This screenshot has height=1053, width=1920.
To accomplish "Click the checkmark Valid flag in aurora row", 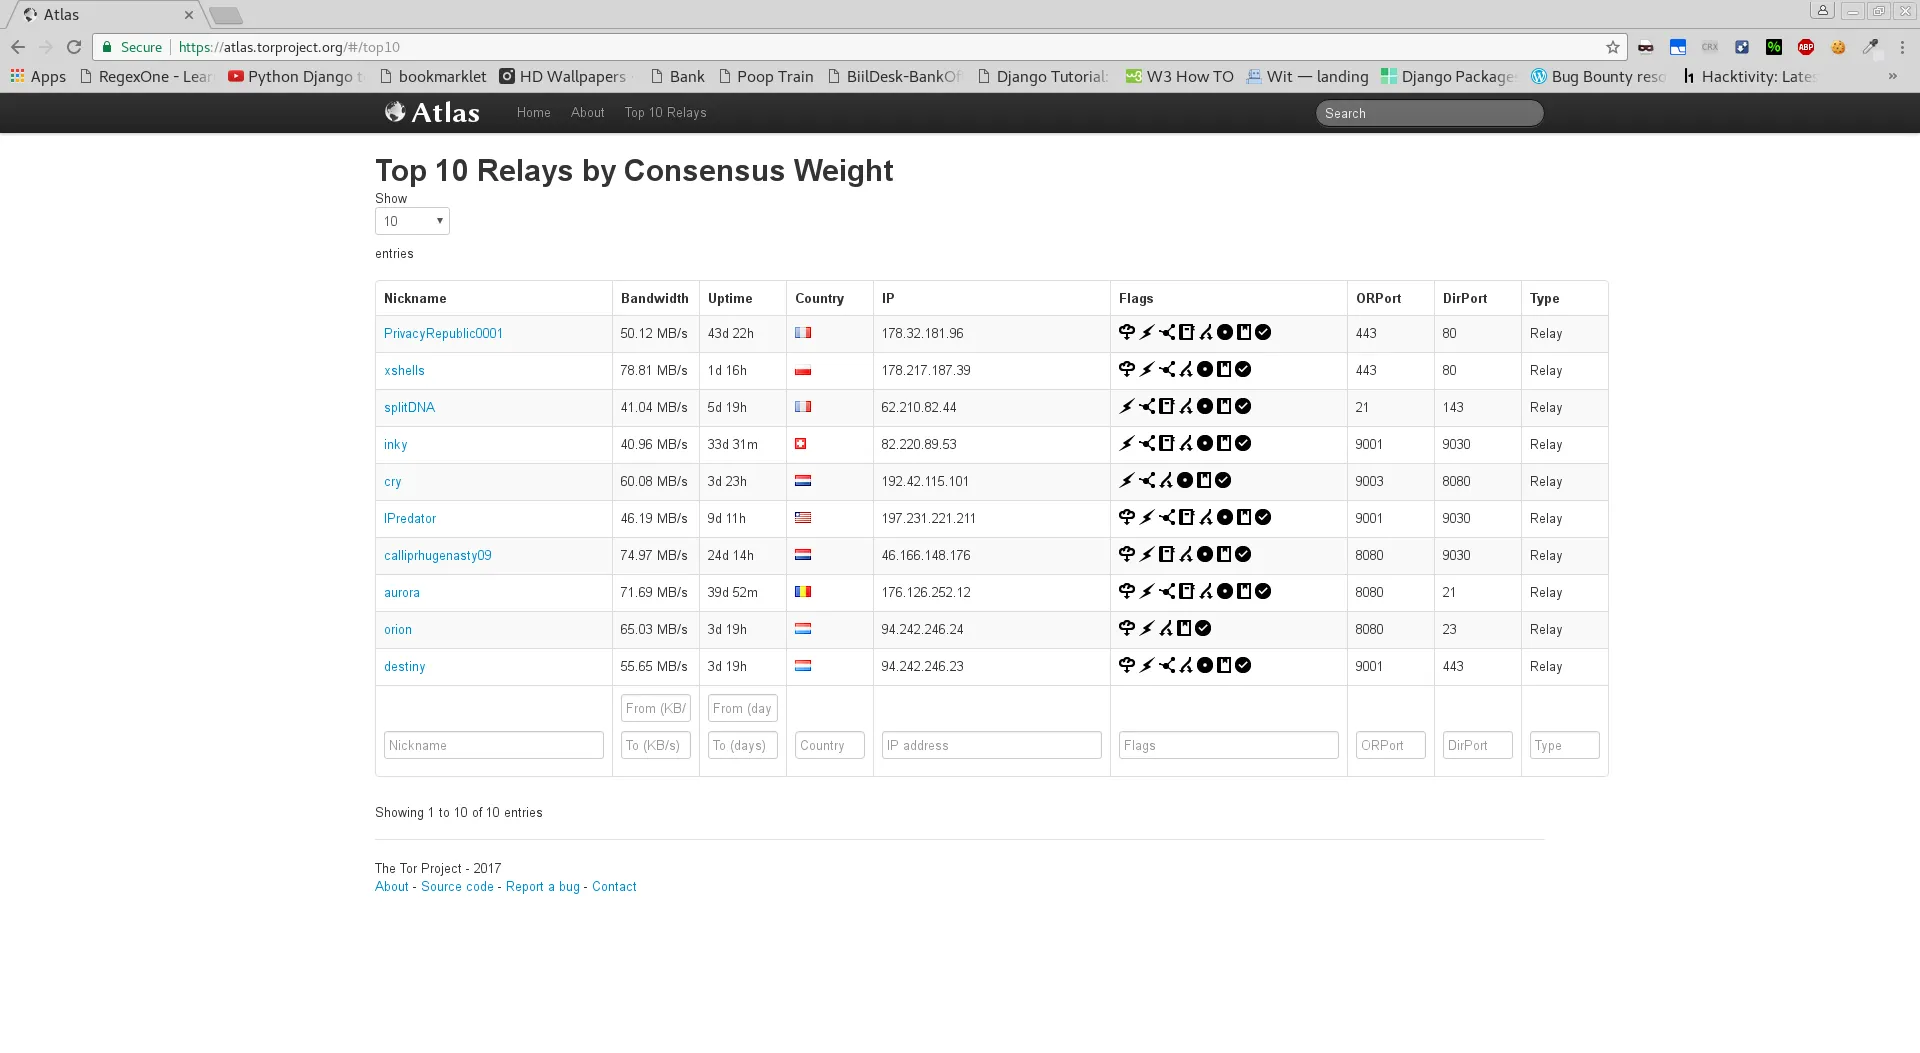I will coord(1263,591).
